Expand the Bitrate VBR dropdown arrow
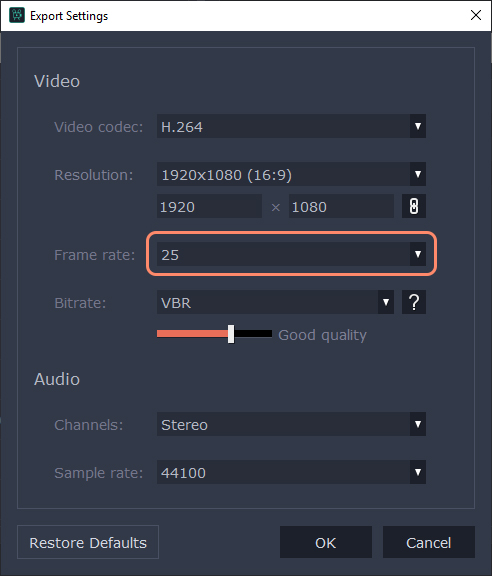This screenshot has height=576, width=492. tap(386, 302)
